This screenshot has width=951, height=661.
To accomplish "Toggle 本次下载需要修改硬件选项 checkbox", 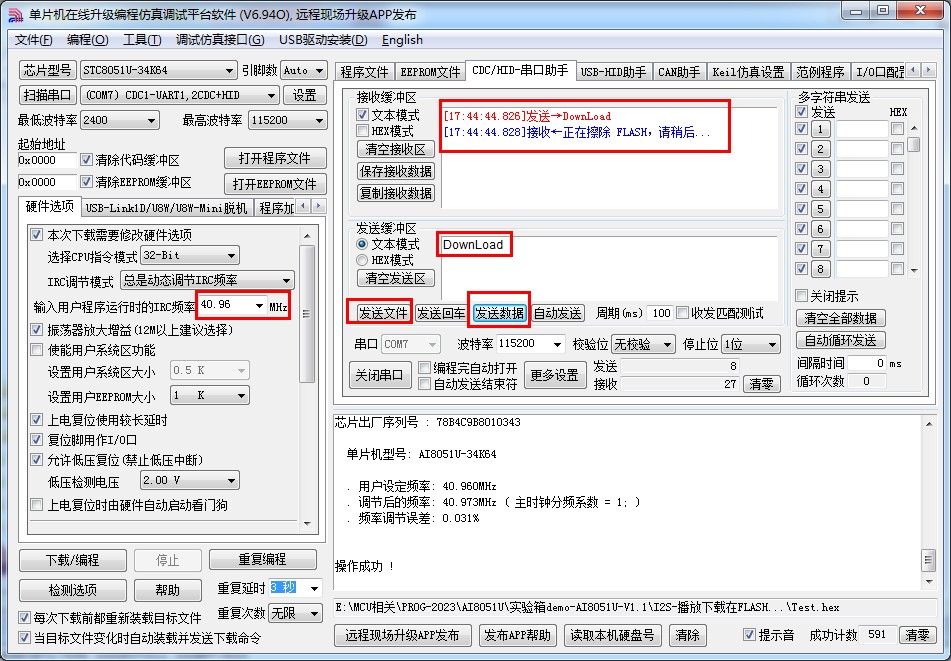I will coord(36,235).
